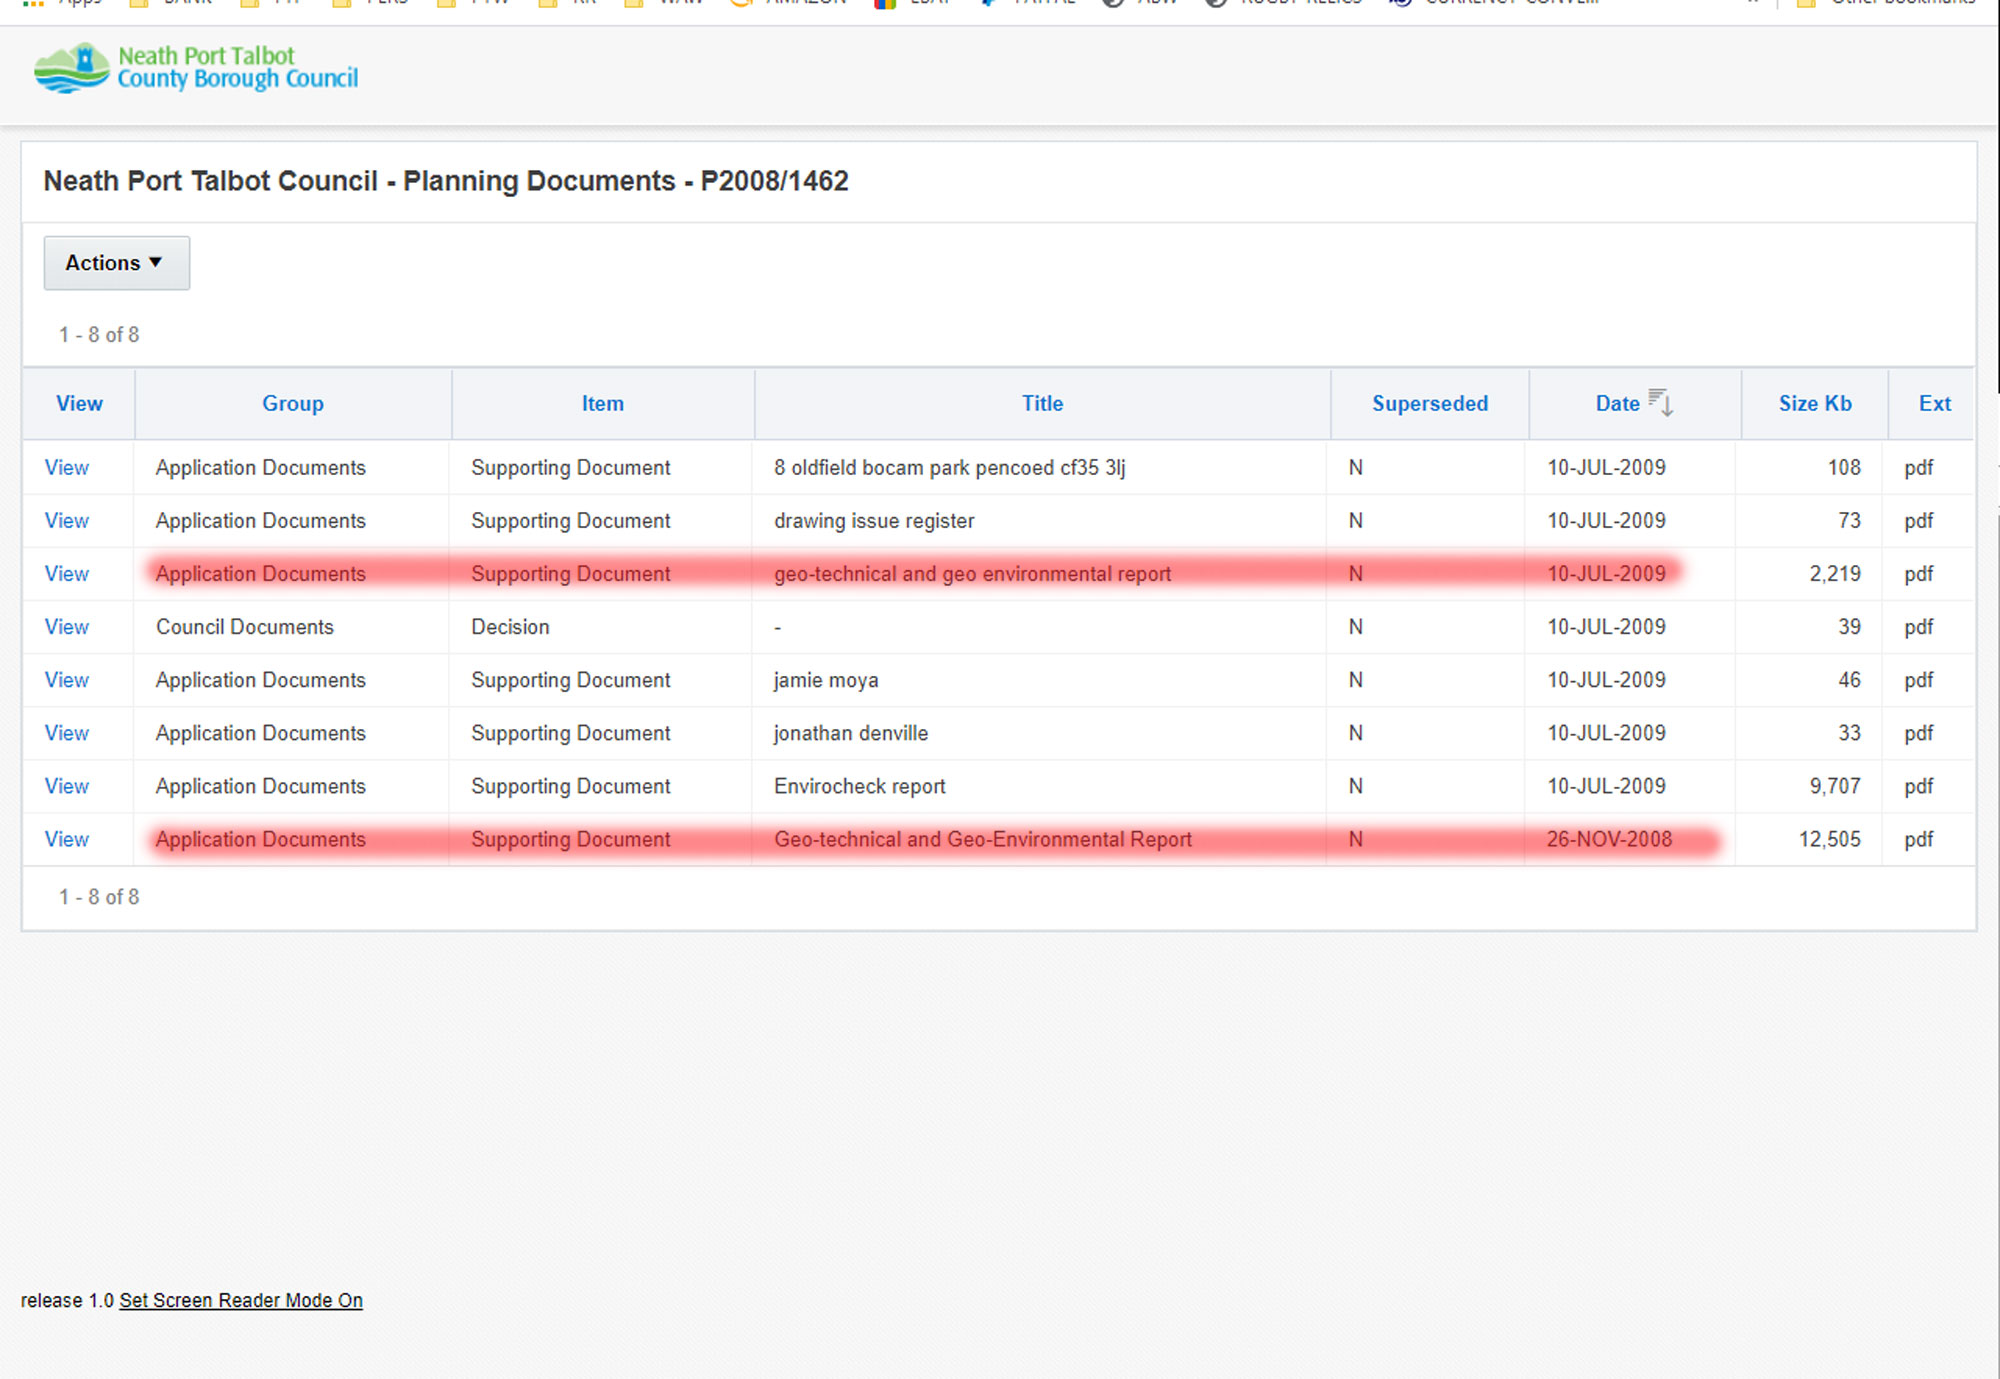
Task: Open the Actions dropdown menu
Action: click(x=116, y=263)
